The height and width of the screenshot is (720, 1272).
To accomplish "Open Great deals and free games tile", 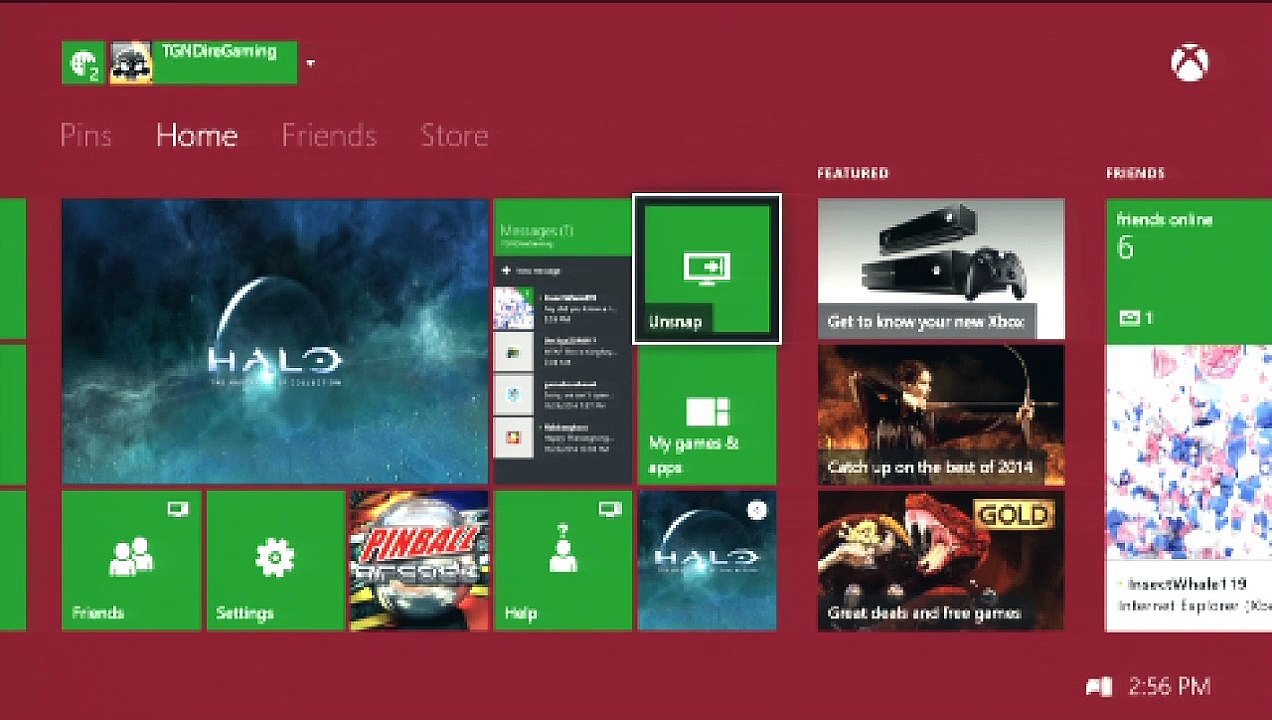I will click(x=941, y=560).
